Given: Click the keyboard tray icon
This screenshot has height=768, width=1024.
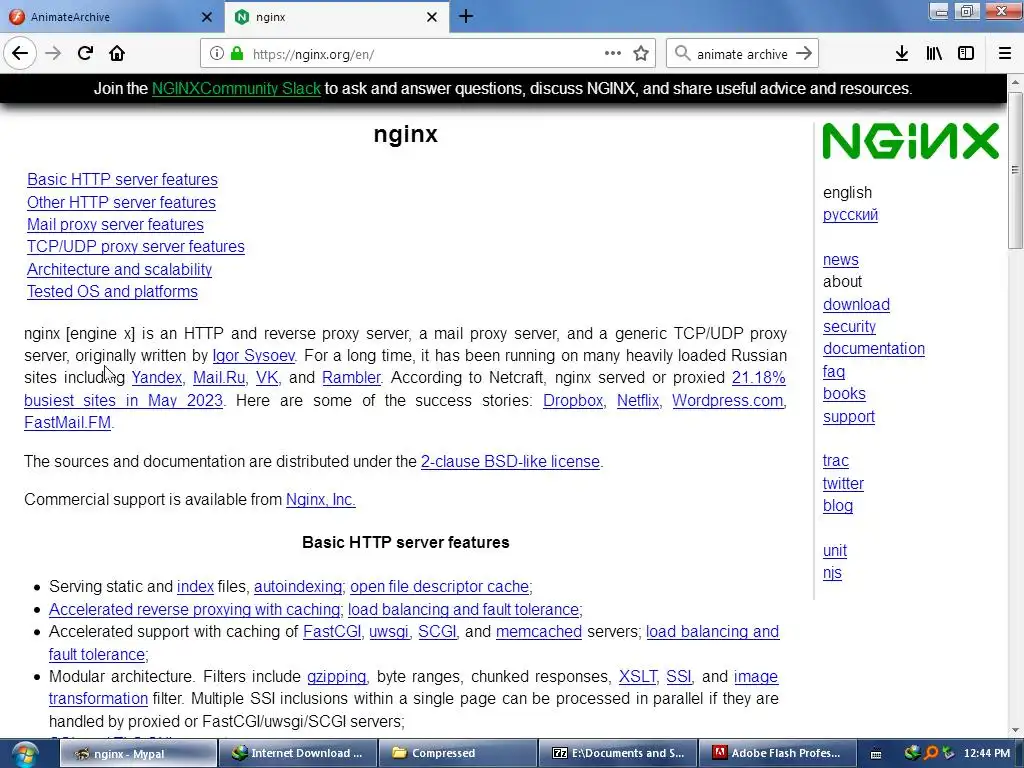Looking at the screenshot, I should 876,754.
